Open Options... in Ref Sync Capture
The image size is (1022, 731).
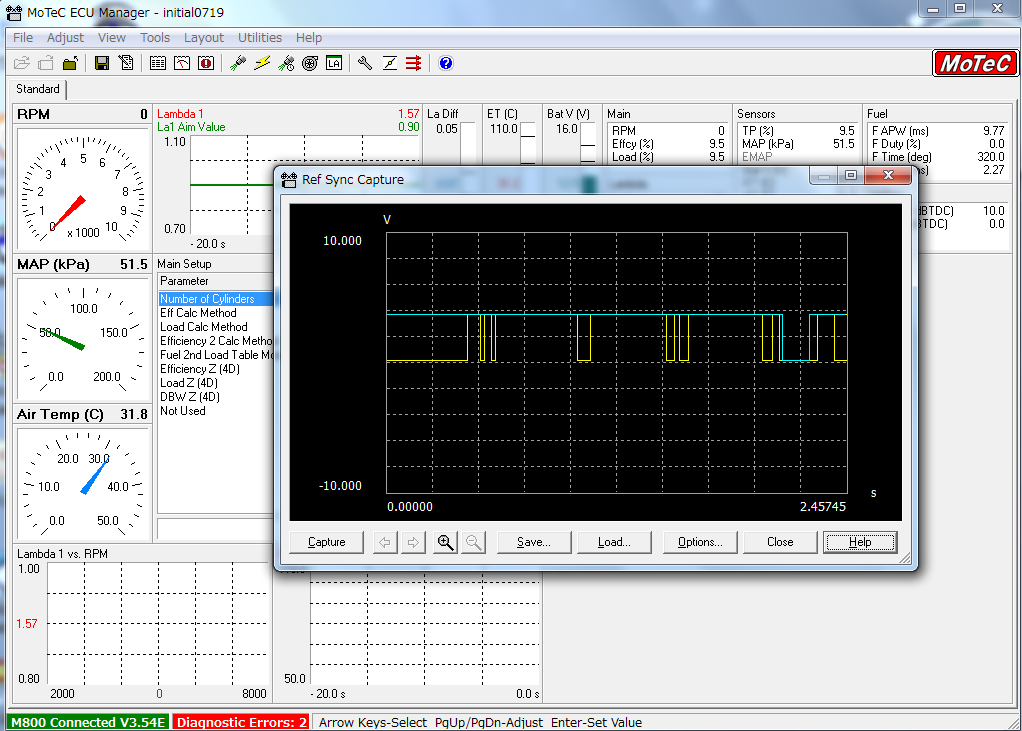click(x=700, y=542)
